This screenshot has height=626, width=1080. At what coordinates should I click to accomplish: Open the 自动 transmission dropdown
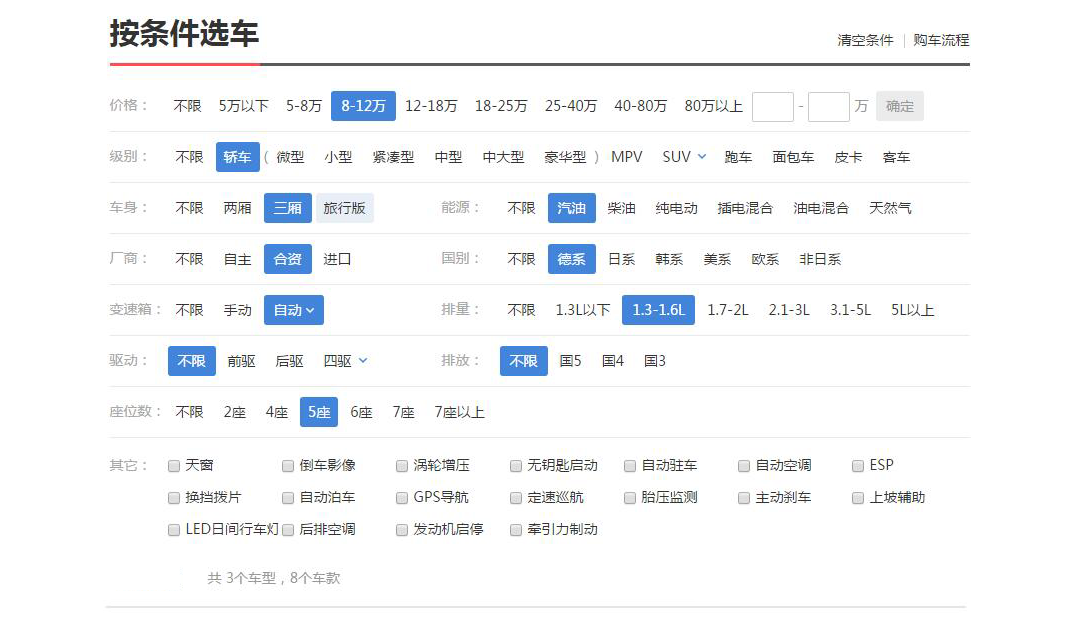click(294, 310)
